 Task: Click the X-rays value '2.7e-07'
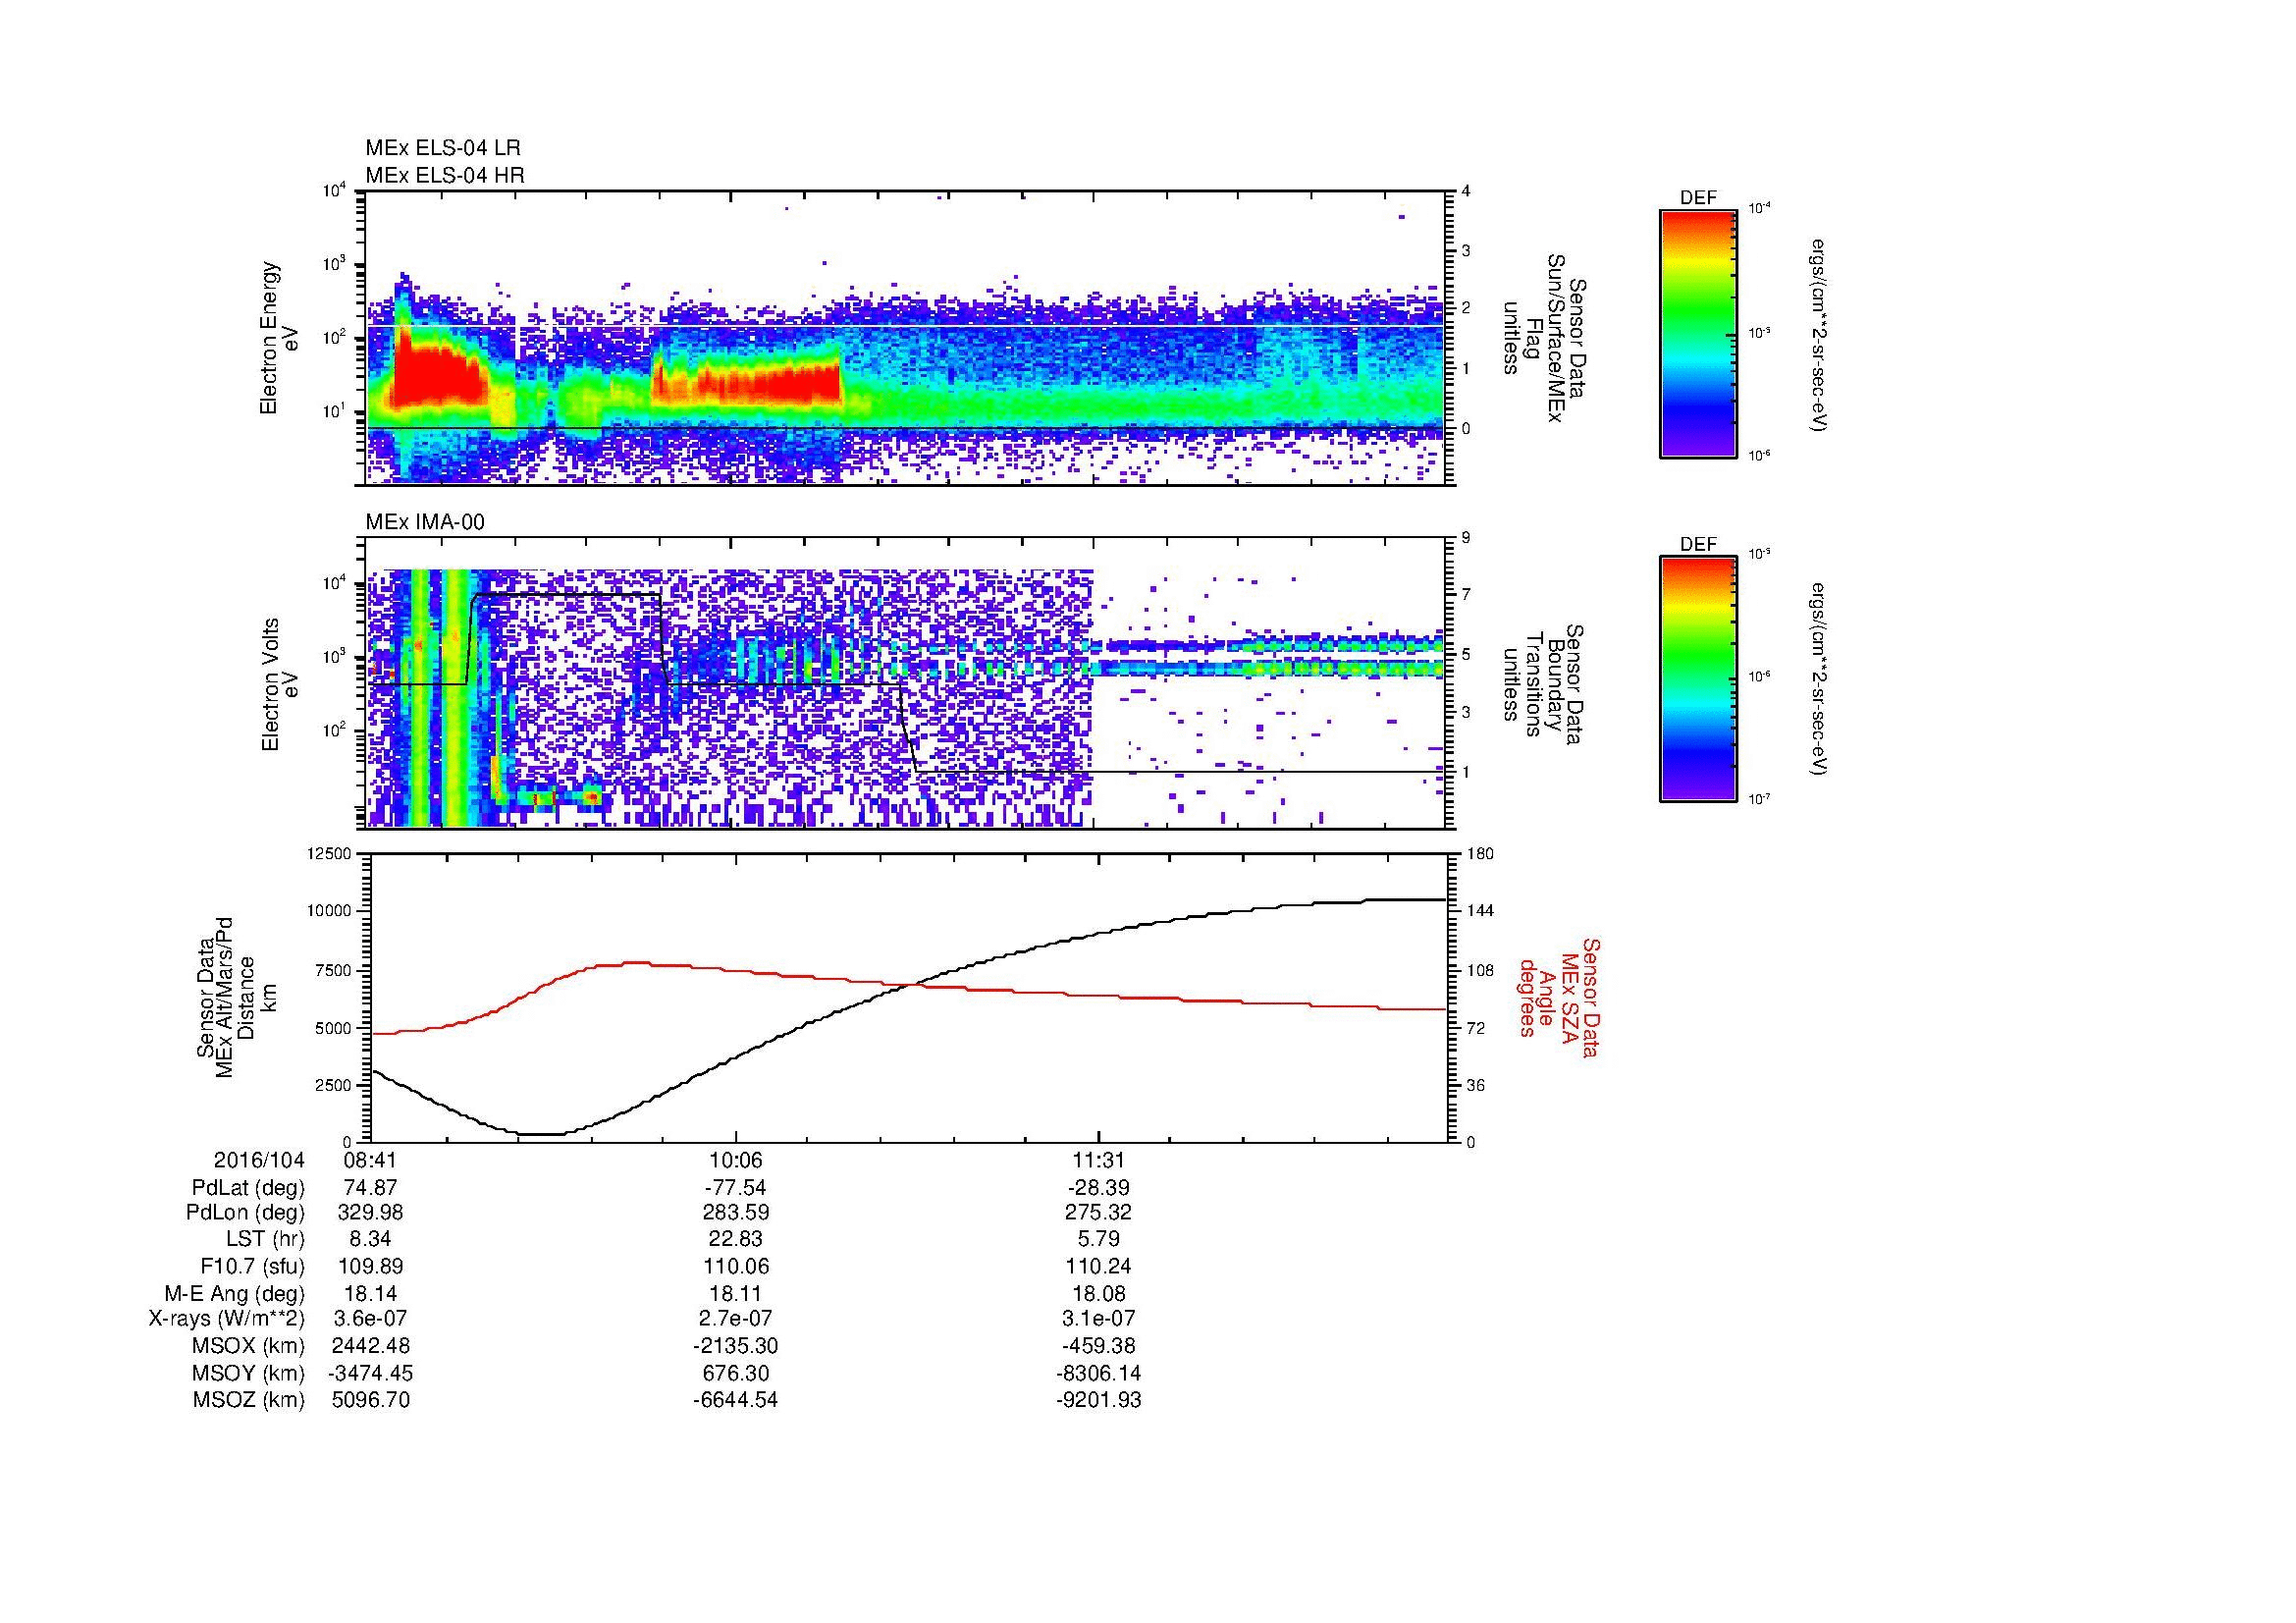(735, 1320)
